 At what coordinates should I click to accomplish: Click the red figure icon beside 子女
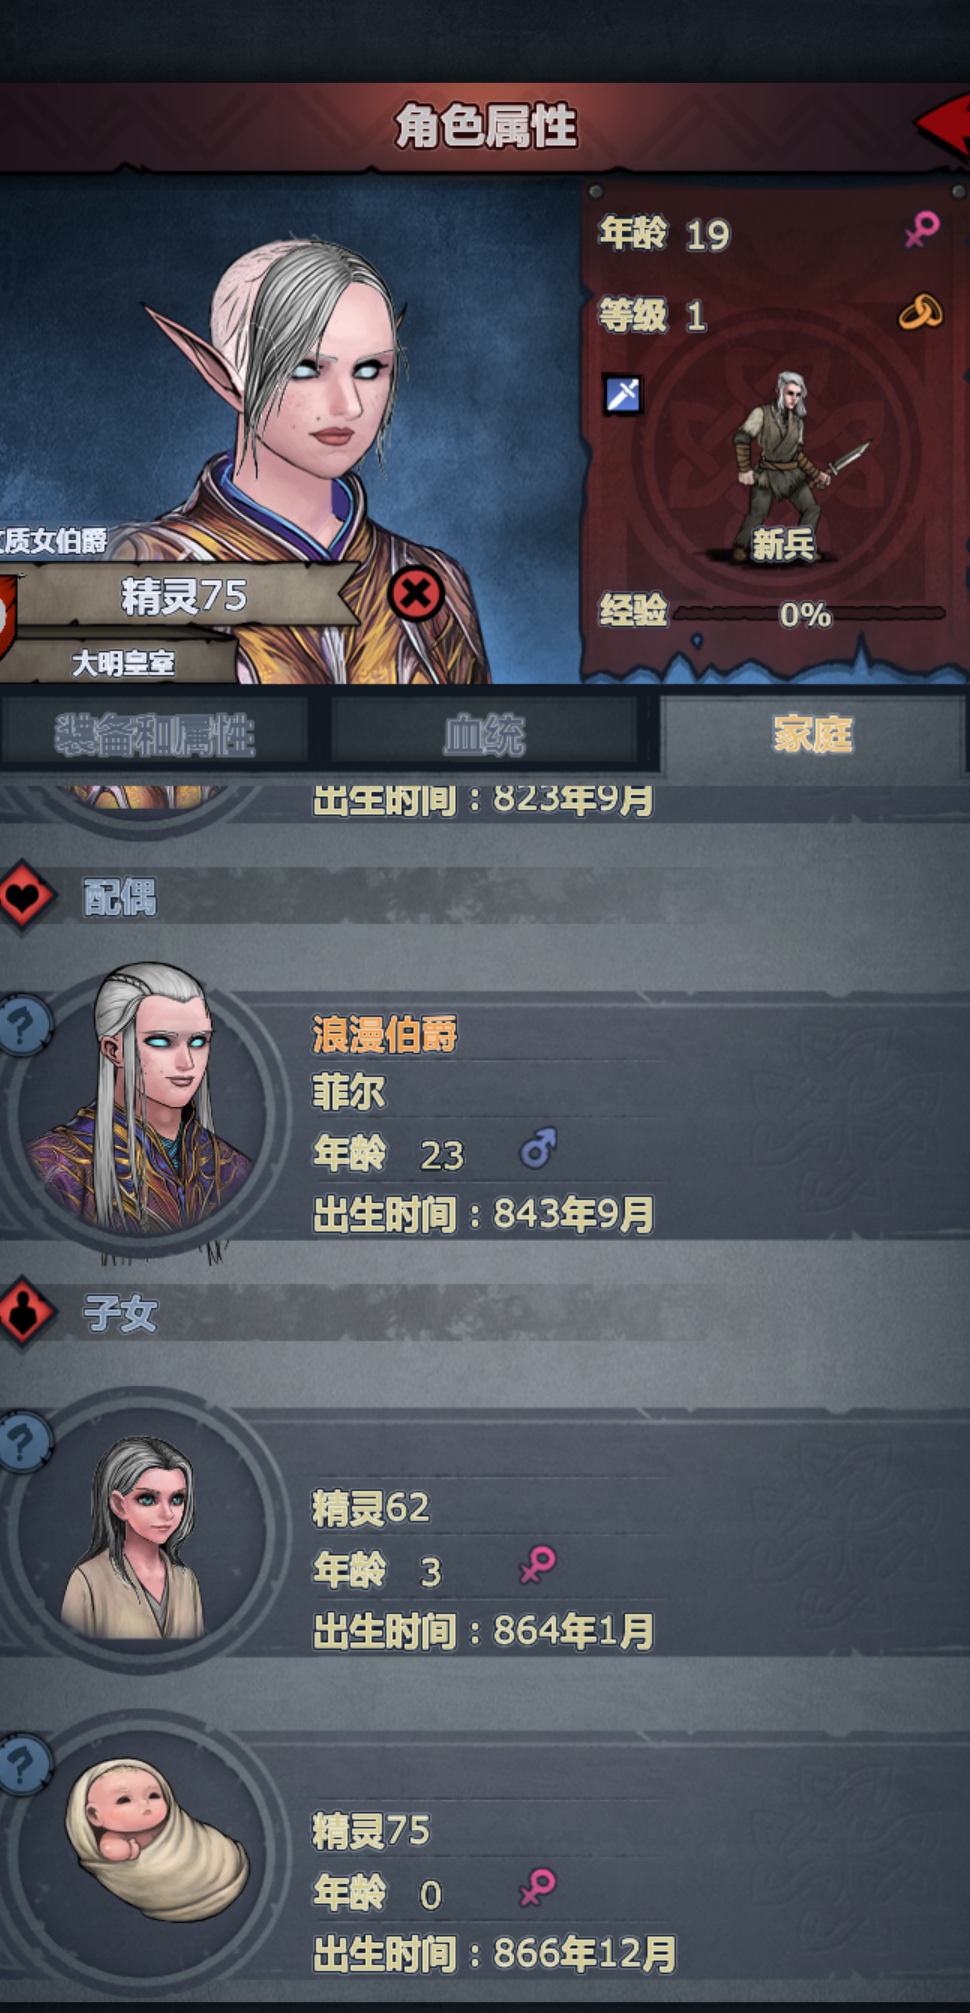tap(25, 1311)
